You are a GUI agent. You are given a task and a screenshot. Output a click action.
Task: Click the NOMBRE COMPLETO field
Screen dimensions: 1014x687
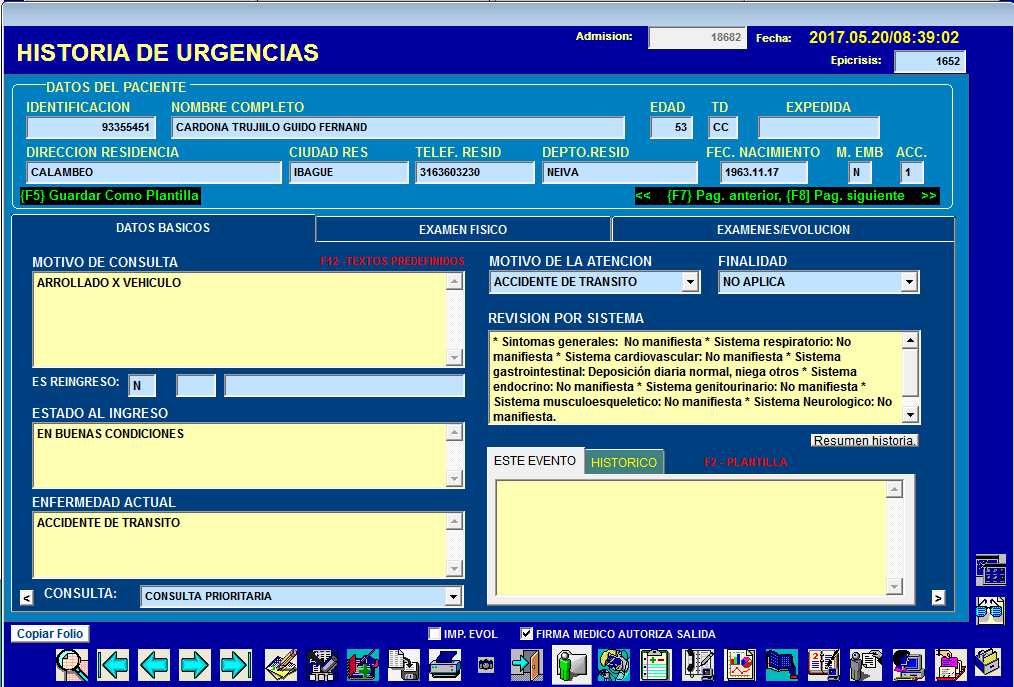[x=398, y=127]
